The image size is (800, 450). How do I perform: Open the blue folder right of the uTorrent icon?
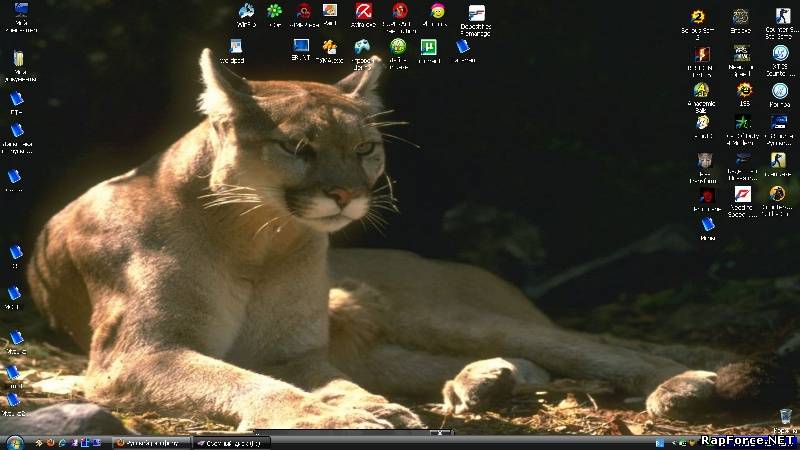[463, 46]
